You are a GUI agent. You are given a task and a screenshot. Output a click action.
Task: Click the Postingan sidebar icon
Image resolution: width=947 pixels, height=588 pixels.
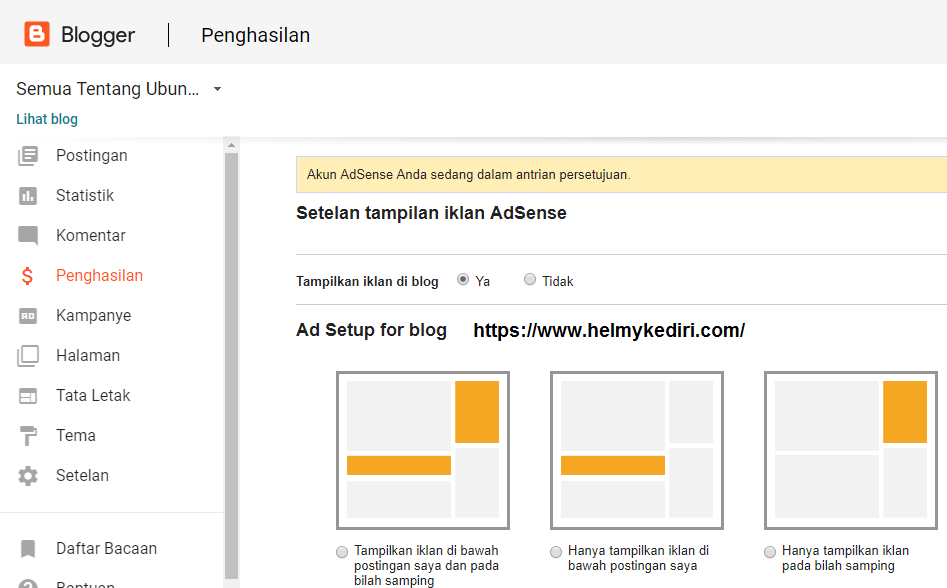pyautogui.click(x=28, y=156)
